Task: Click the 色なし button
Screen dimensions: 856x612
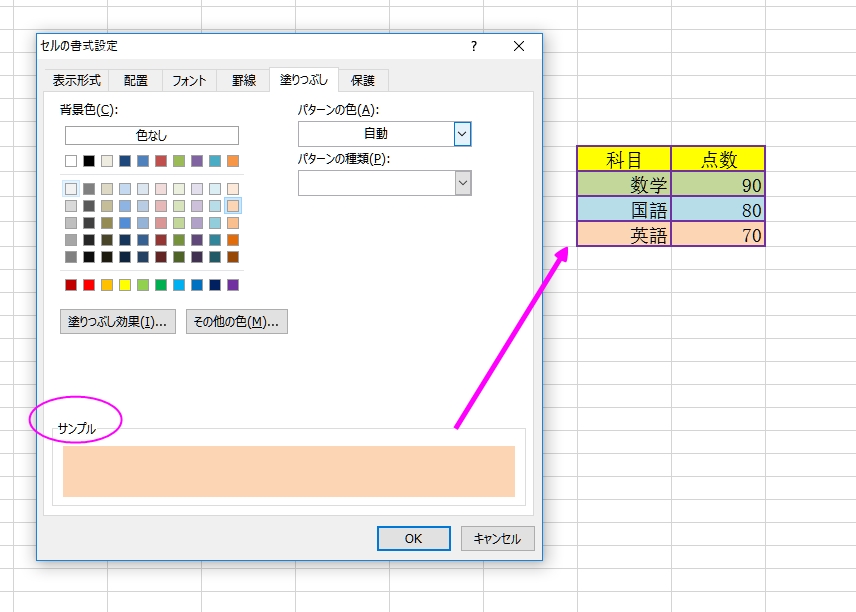Action: click(x=152, y=135)
